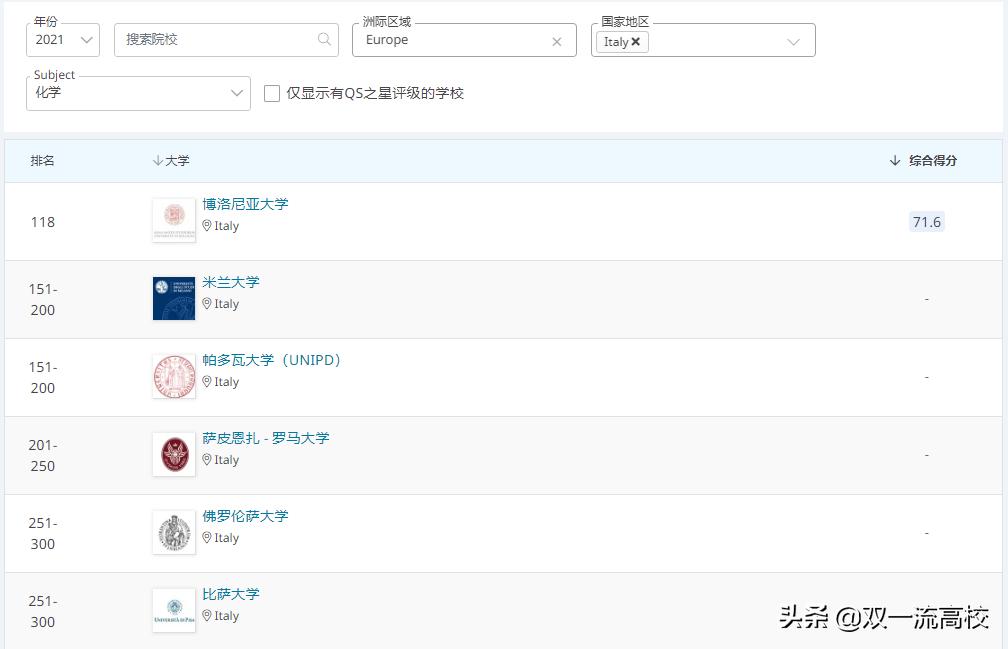
Task: Open the 年份 dropdown showing 2021
Action: 62,40
